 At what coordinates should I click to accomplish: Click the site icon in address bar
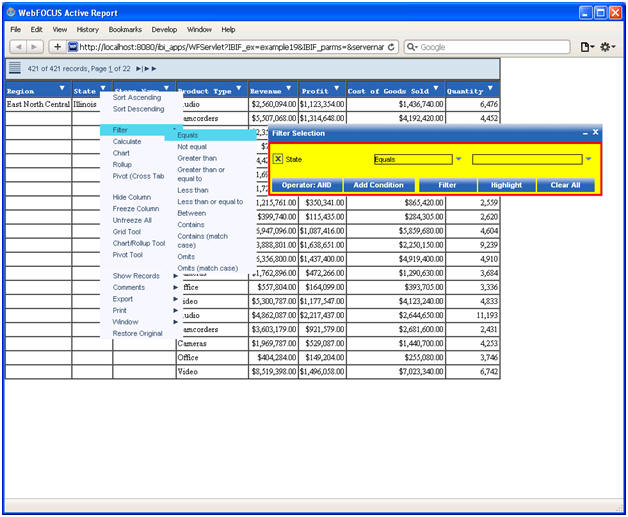pos(73,47)
